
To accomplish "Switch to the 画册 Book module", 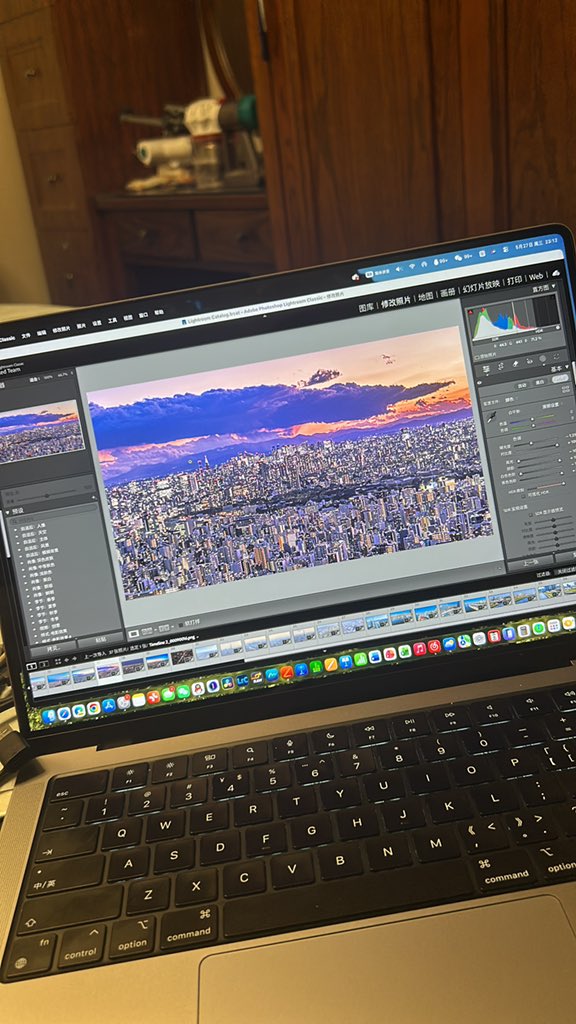I will coord(447,293).
